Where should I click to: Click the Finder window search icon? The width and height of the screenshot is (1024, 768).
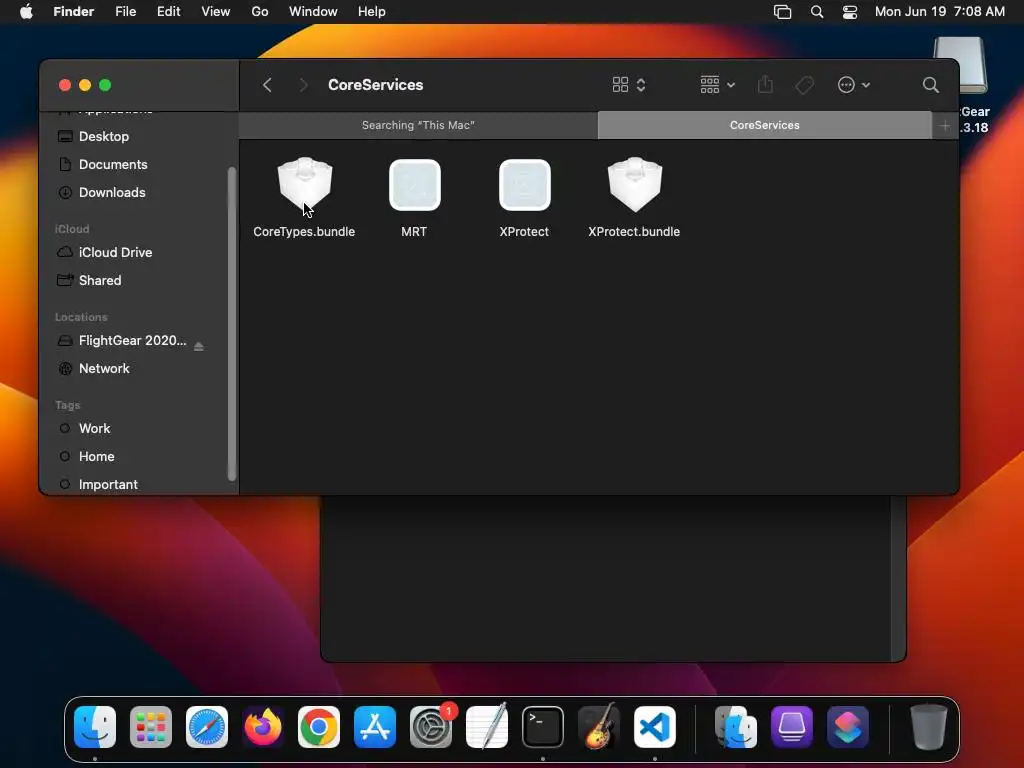931,85
